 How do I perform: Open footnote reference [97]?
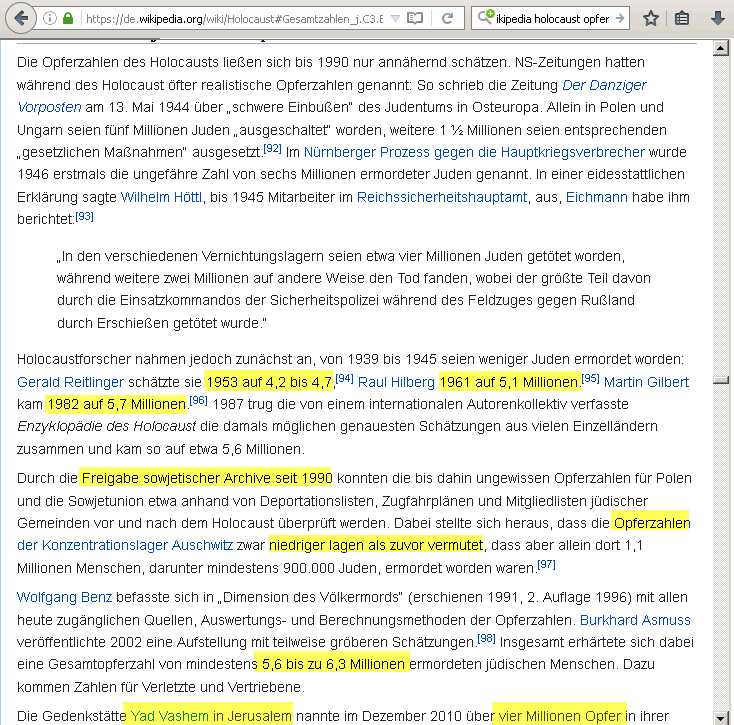(546, 564)
